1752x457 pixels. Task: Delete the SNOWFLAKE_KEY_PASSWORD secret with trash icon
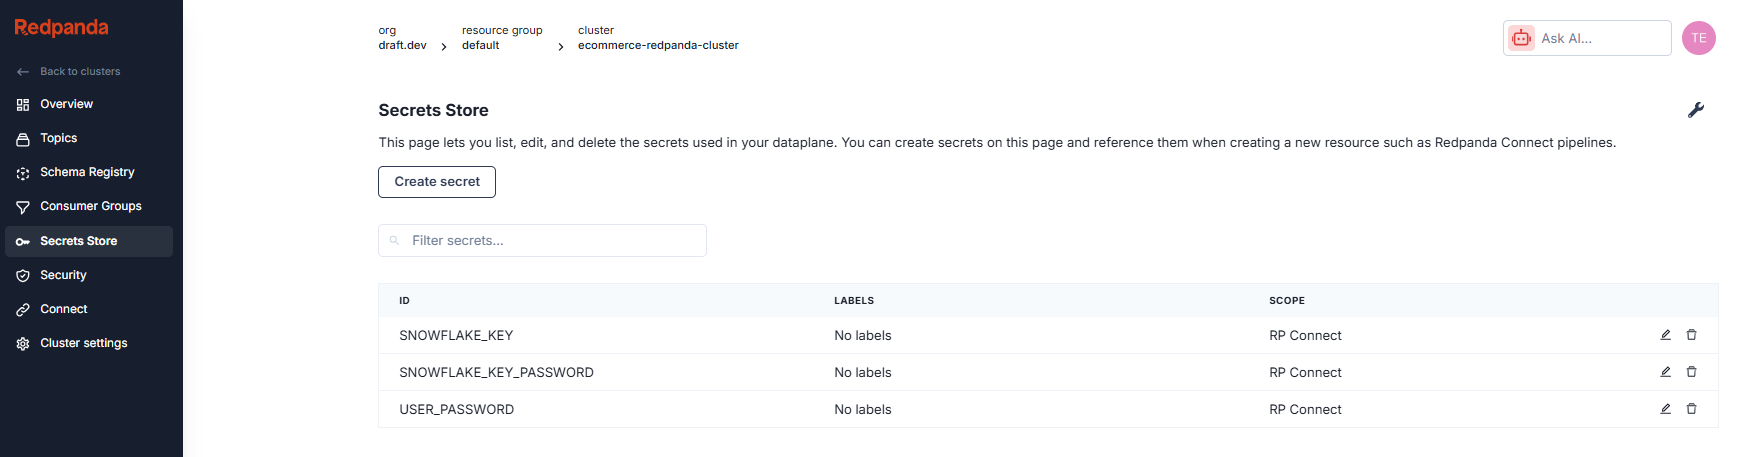(1692, 372)
